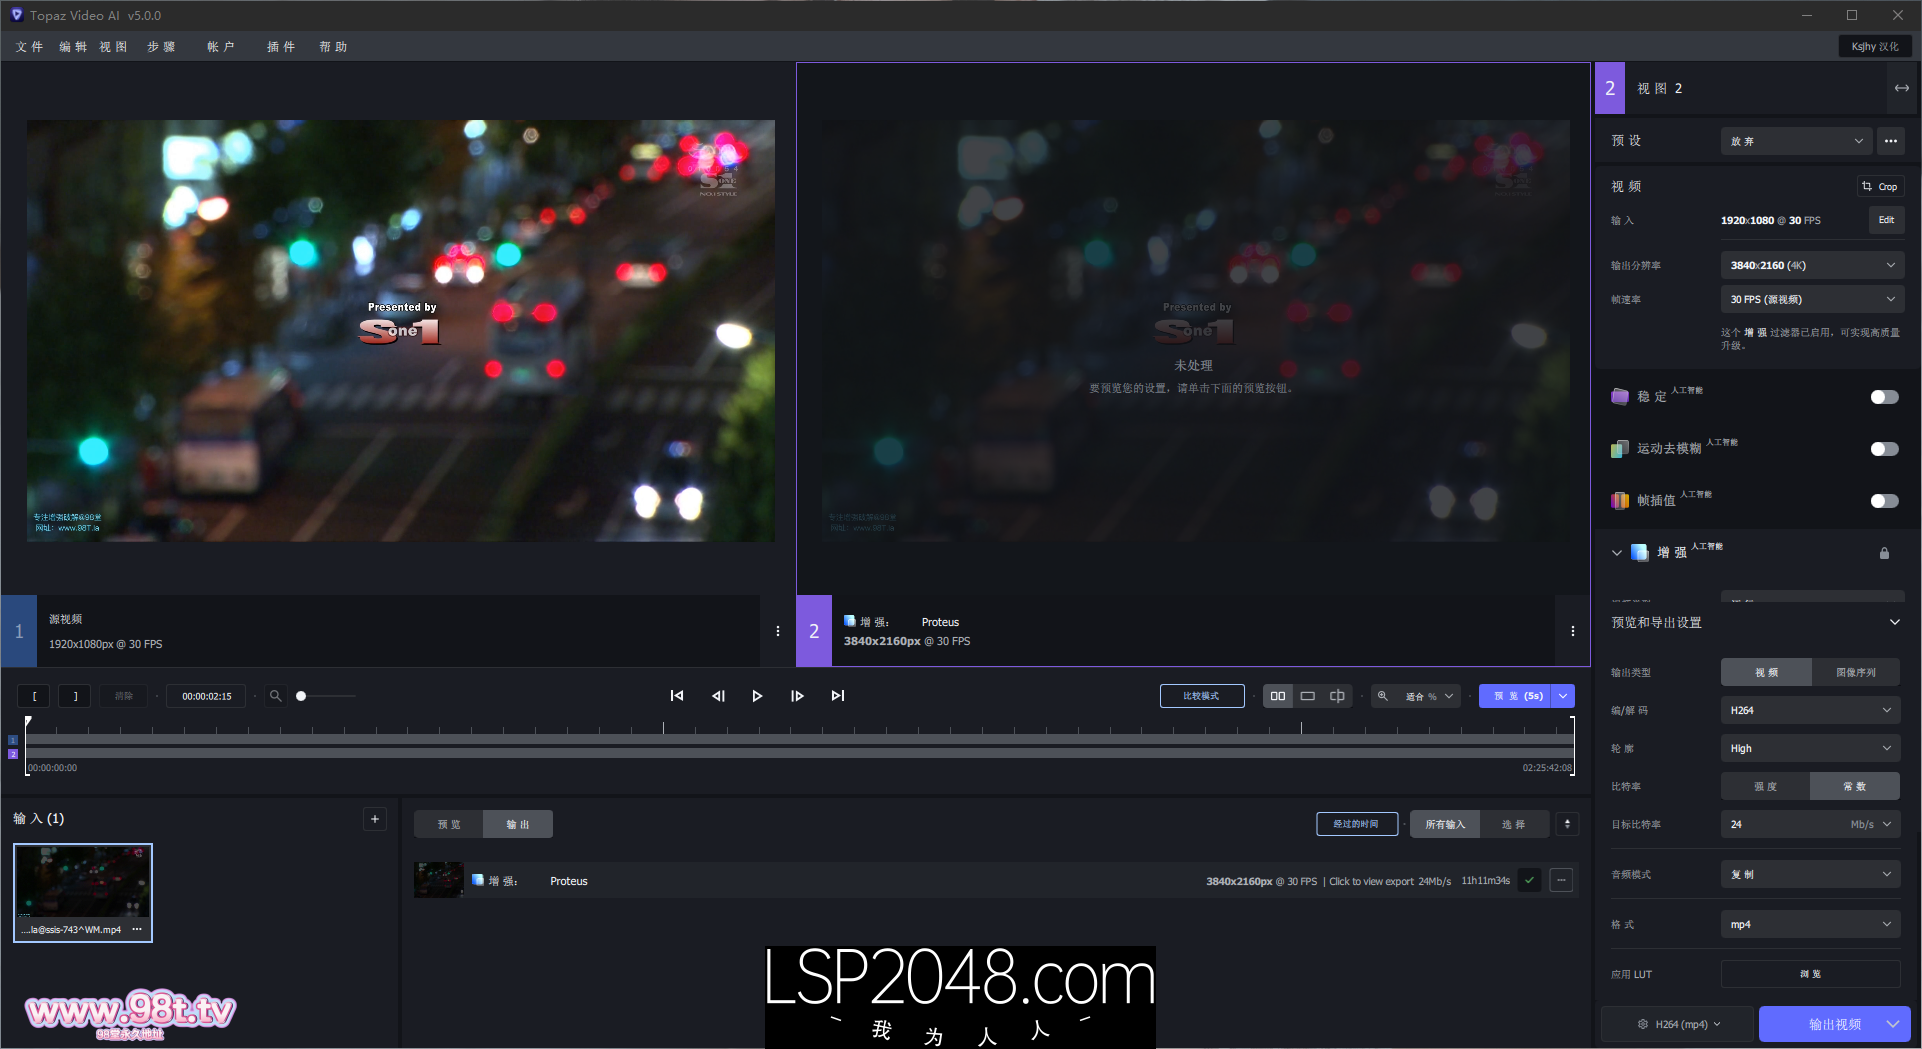Select the side-by-side view layout icon
The height and width of the screenshot is (1049, 1922).
tap(1278, 696)
